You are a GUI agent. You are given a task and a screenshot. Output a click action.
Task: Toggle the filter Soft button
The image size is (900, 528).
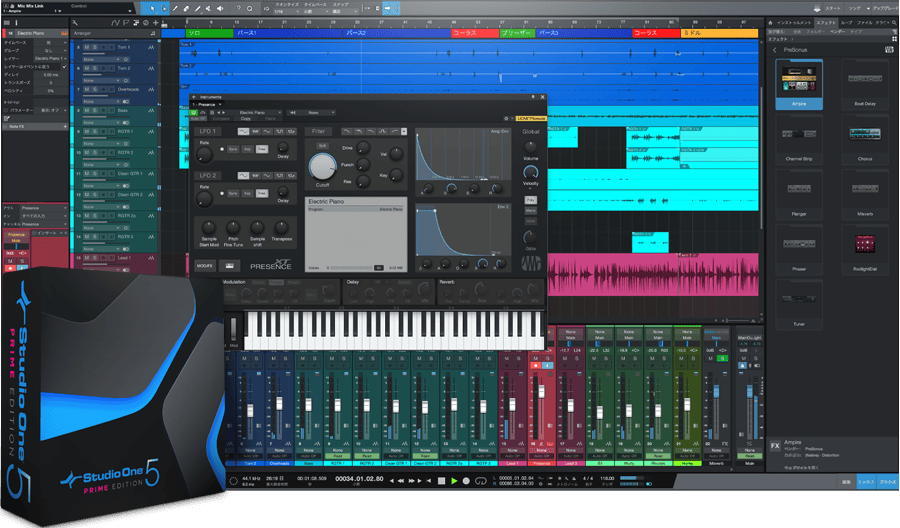[322, 146]
